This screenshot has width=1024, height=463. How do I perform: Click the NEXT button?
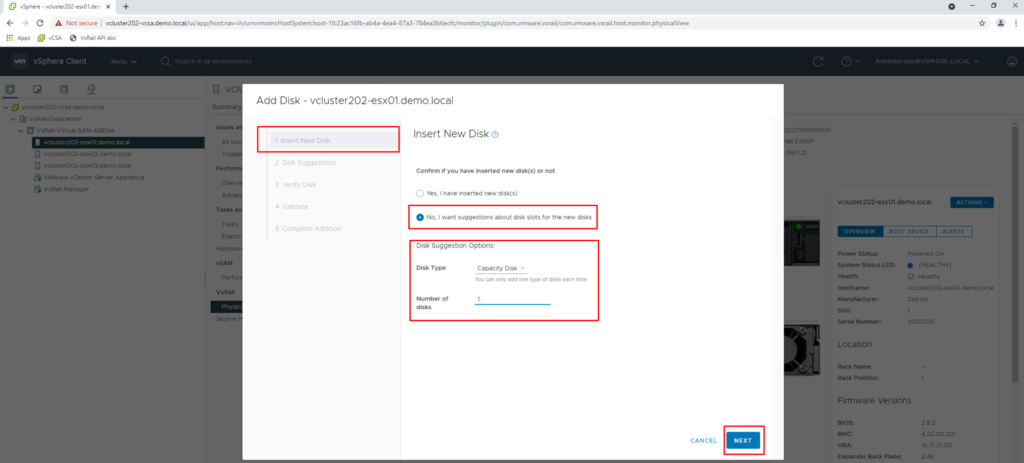coord(743,441)
